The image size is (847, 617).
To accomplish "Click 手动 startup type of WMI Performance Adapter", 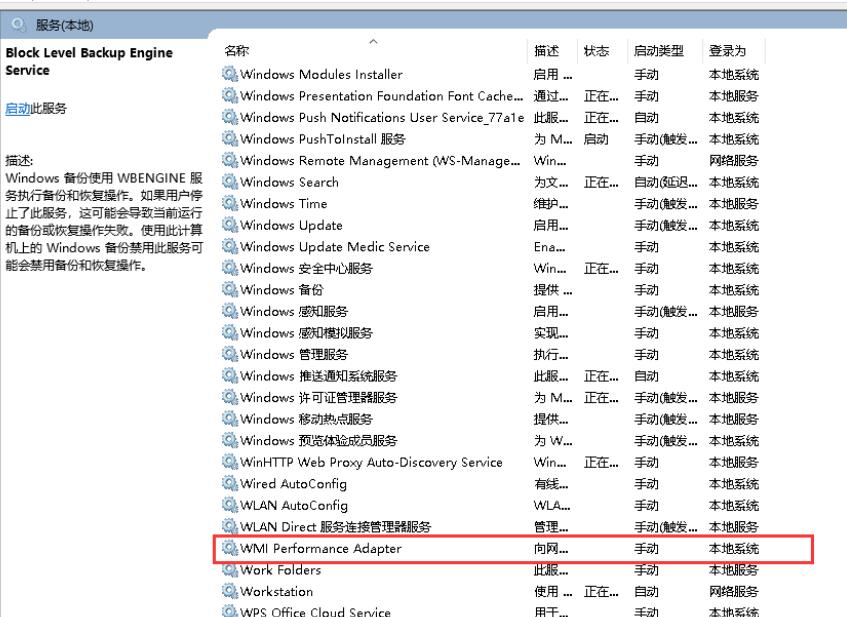I will click(646, 548).
